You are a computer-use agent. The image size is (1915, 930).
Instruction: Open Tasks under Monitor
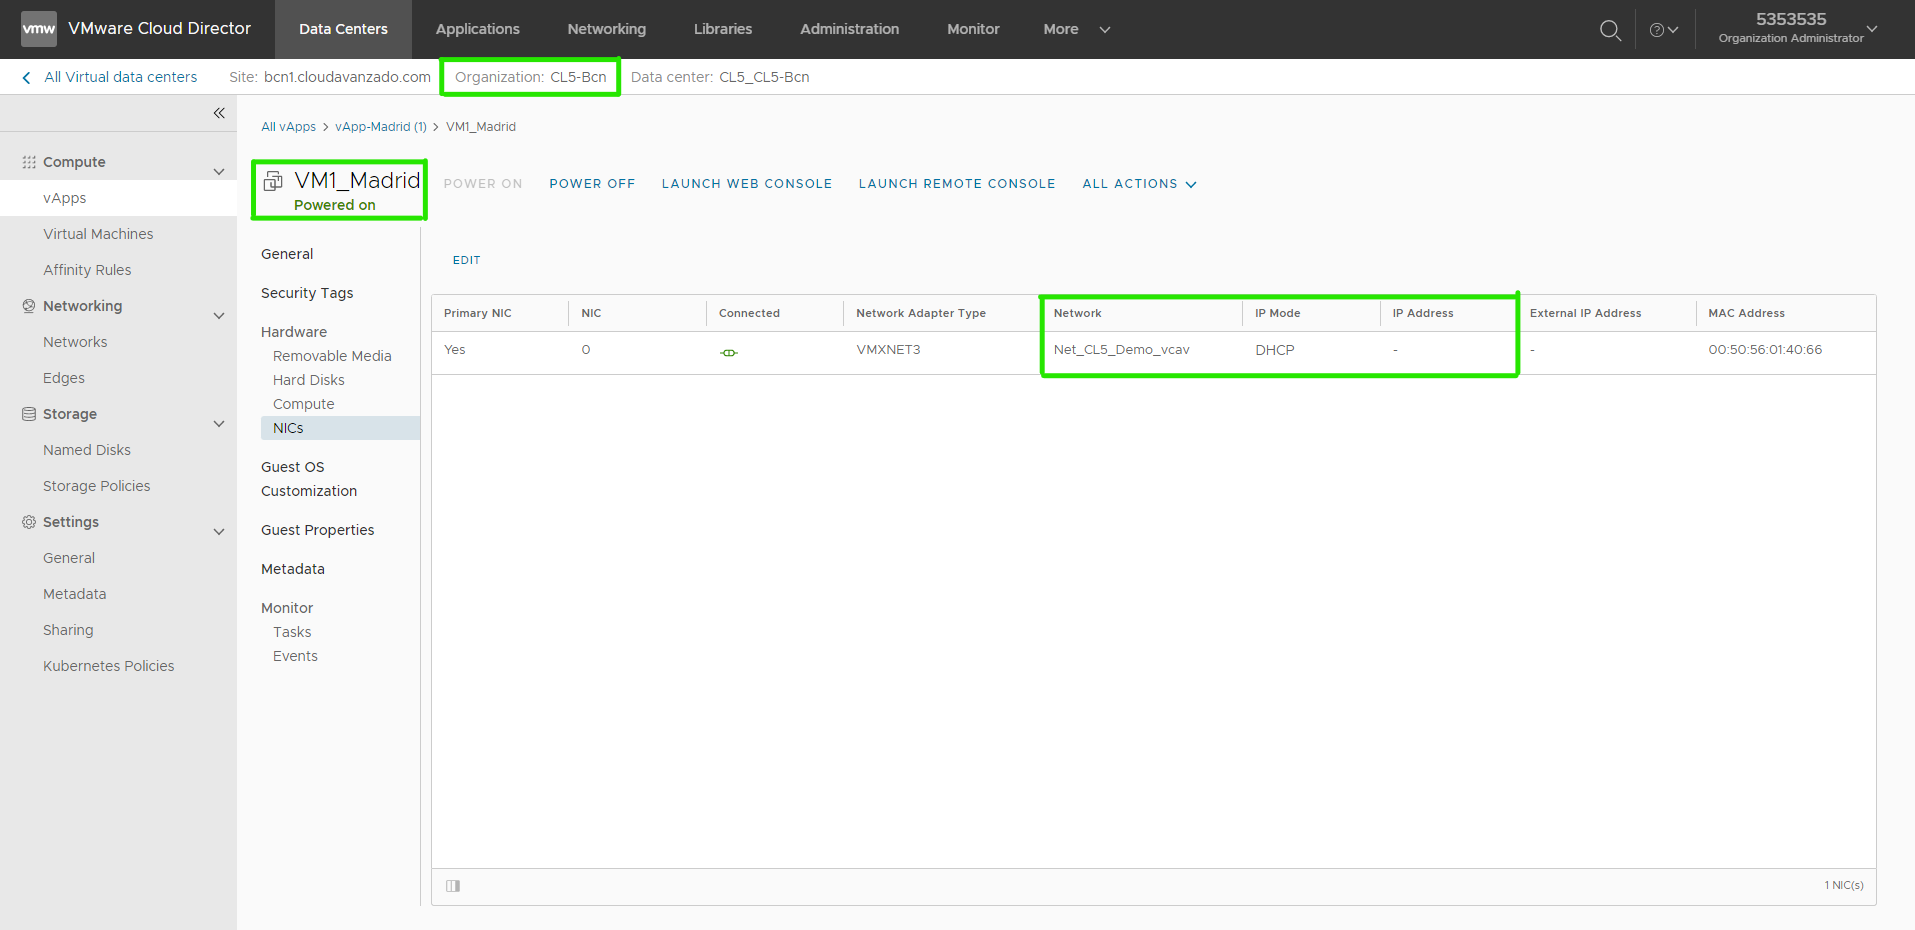[292, 632]
